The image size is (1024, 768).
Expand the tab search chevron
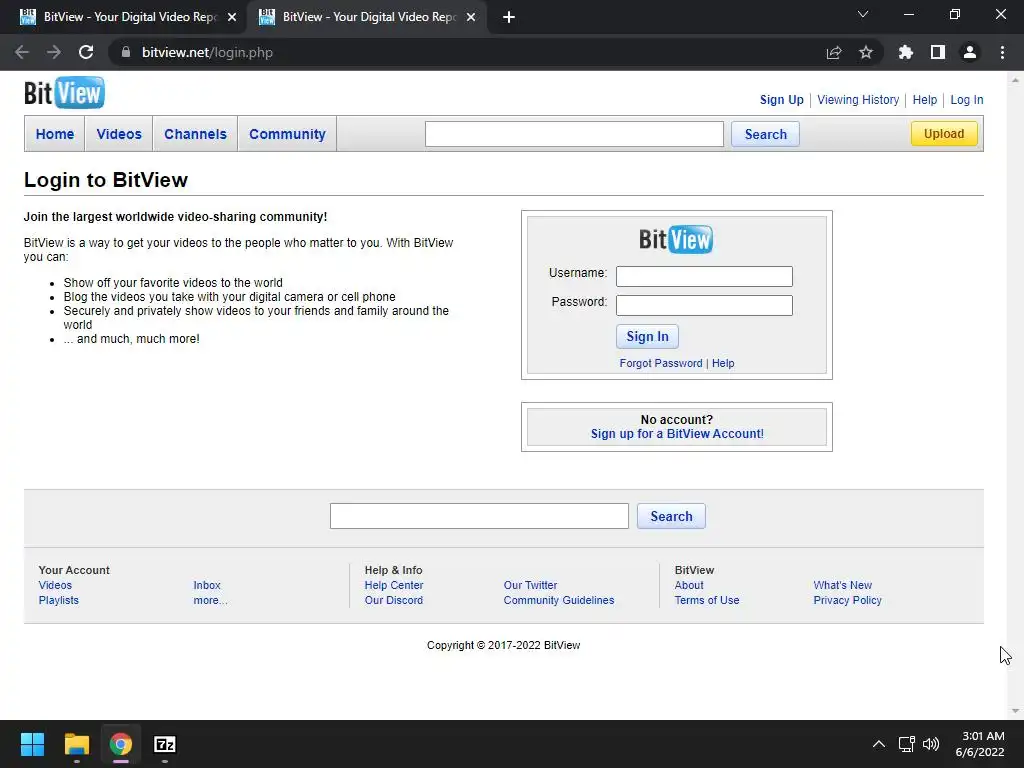[x=863, y=14]
